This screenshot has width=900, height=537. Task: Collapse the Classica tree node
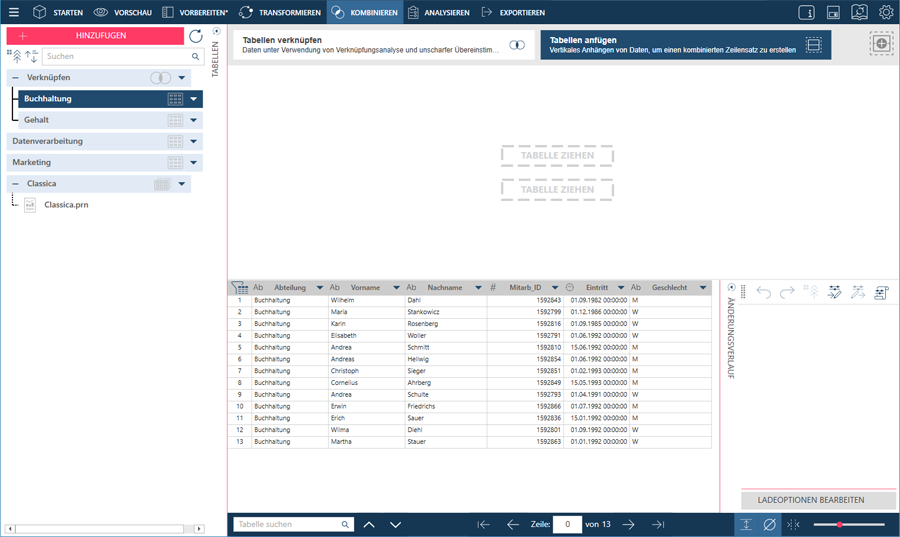(x=15, y=184)
